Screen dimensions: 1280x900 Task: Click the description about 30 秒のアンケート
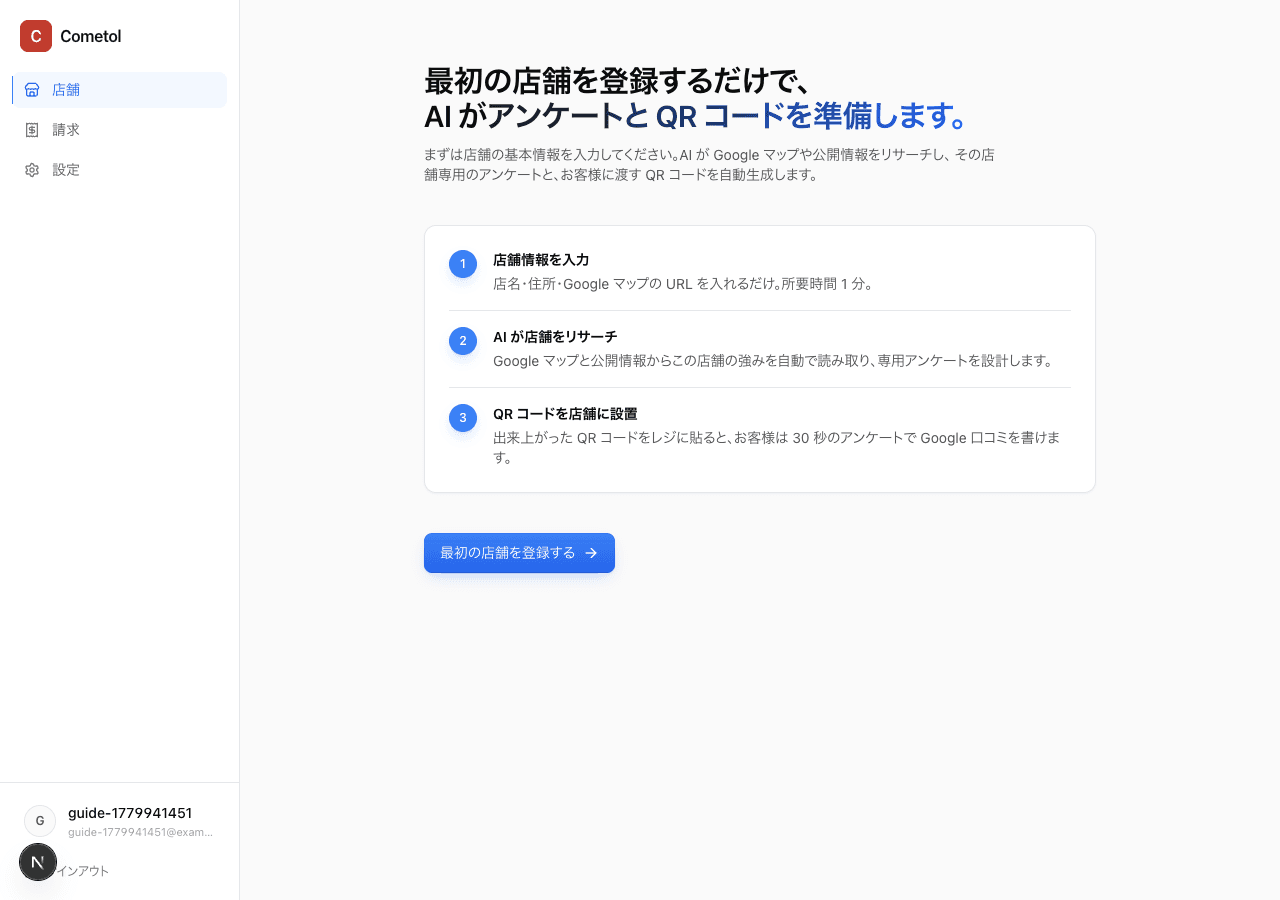click(x=777, y=448)
